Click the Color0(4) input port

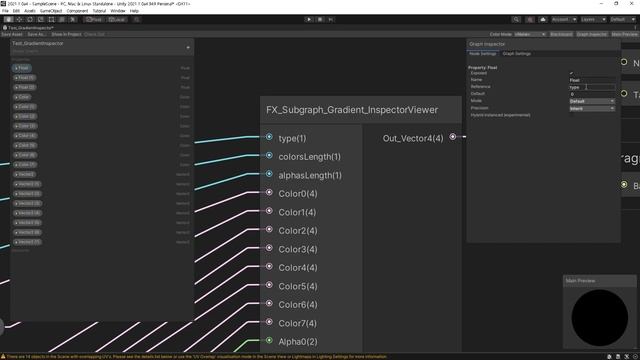(x=269, y=192)
